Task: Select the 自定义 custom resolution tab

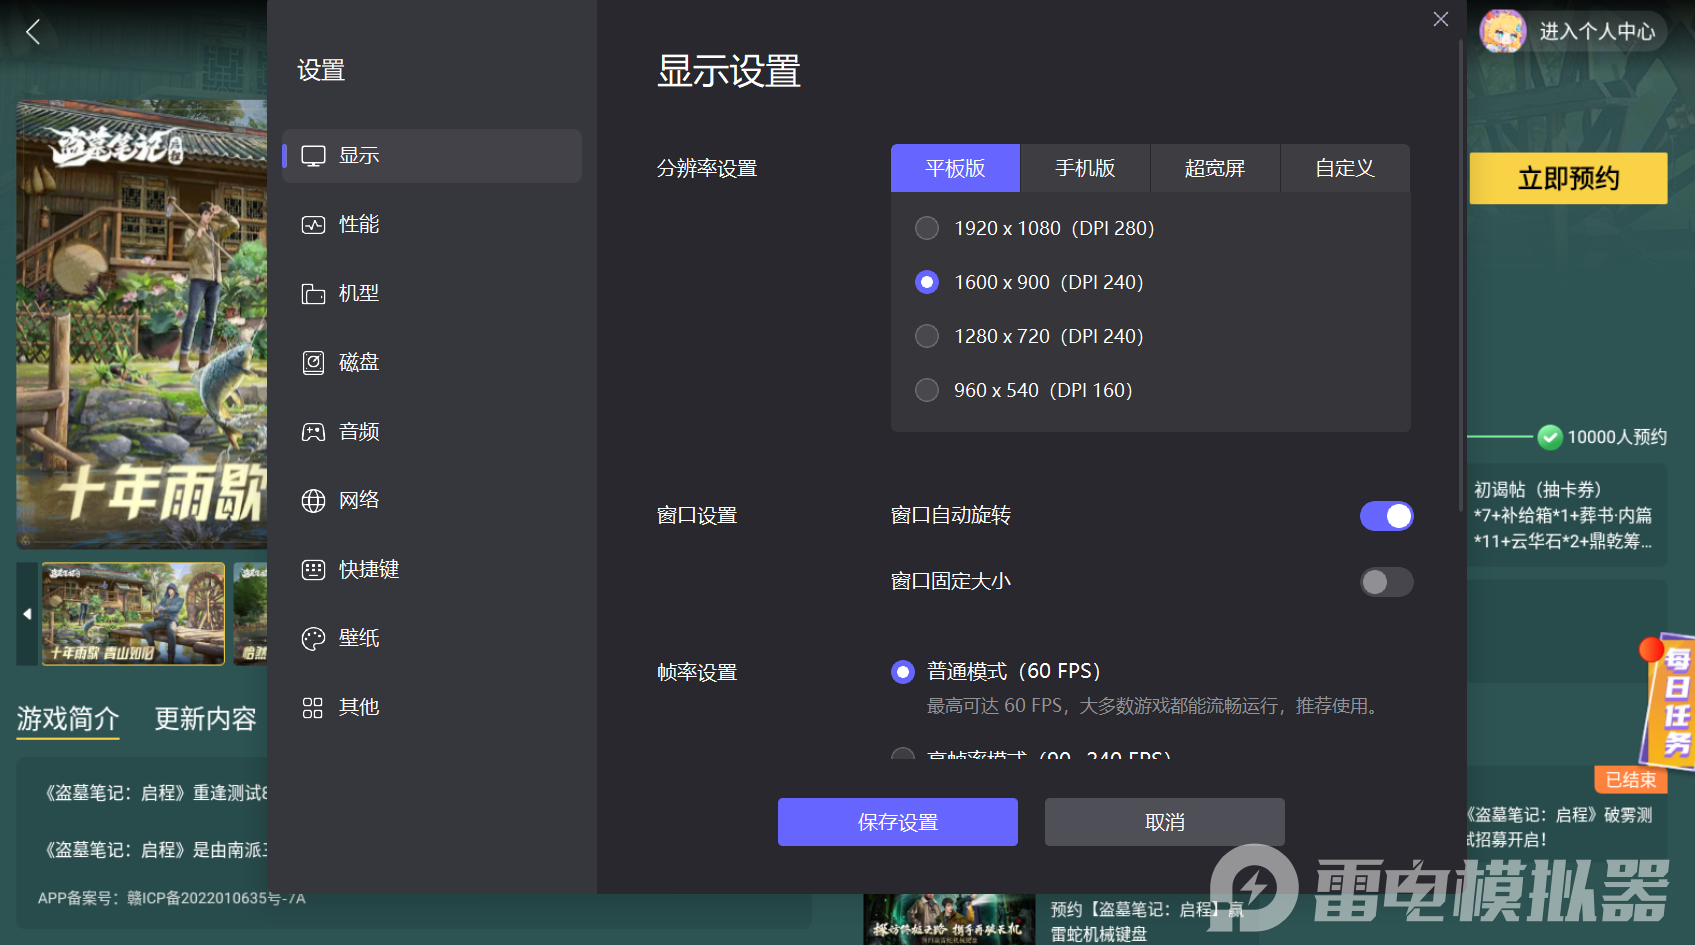Action: pyautogui.click(x=1345, y=168)
